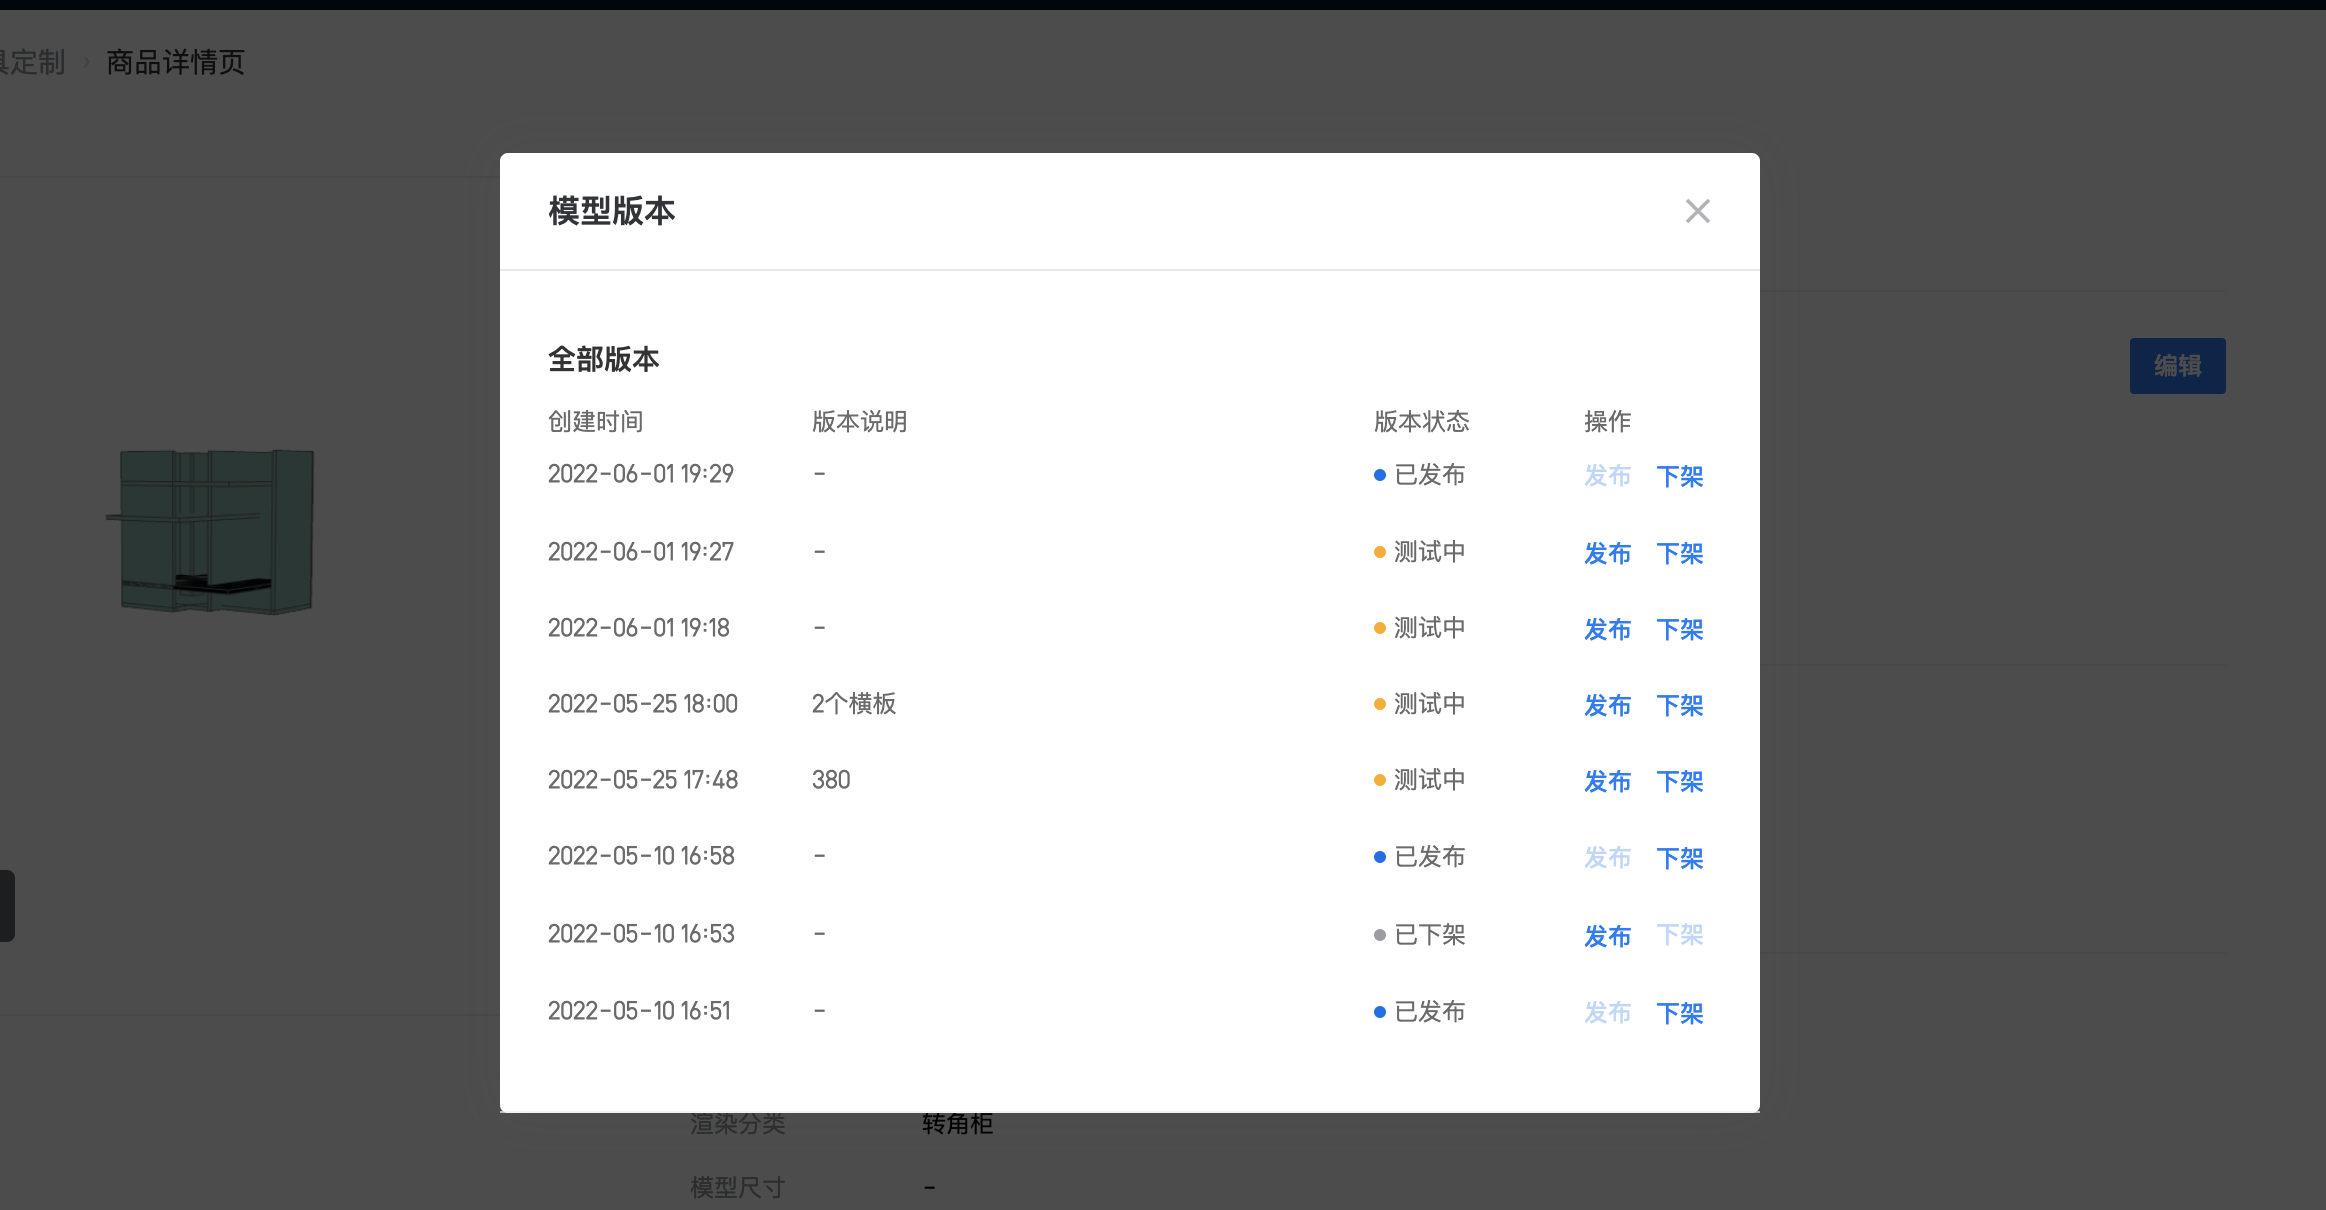Click timestamp 2022-06-01 19:18
Image resolution: width=2326 pixels, height=1210 pixels.
coord(639,628)
